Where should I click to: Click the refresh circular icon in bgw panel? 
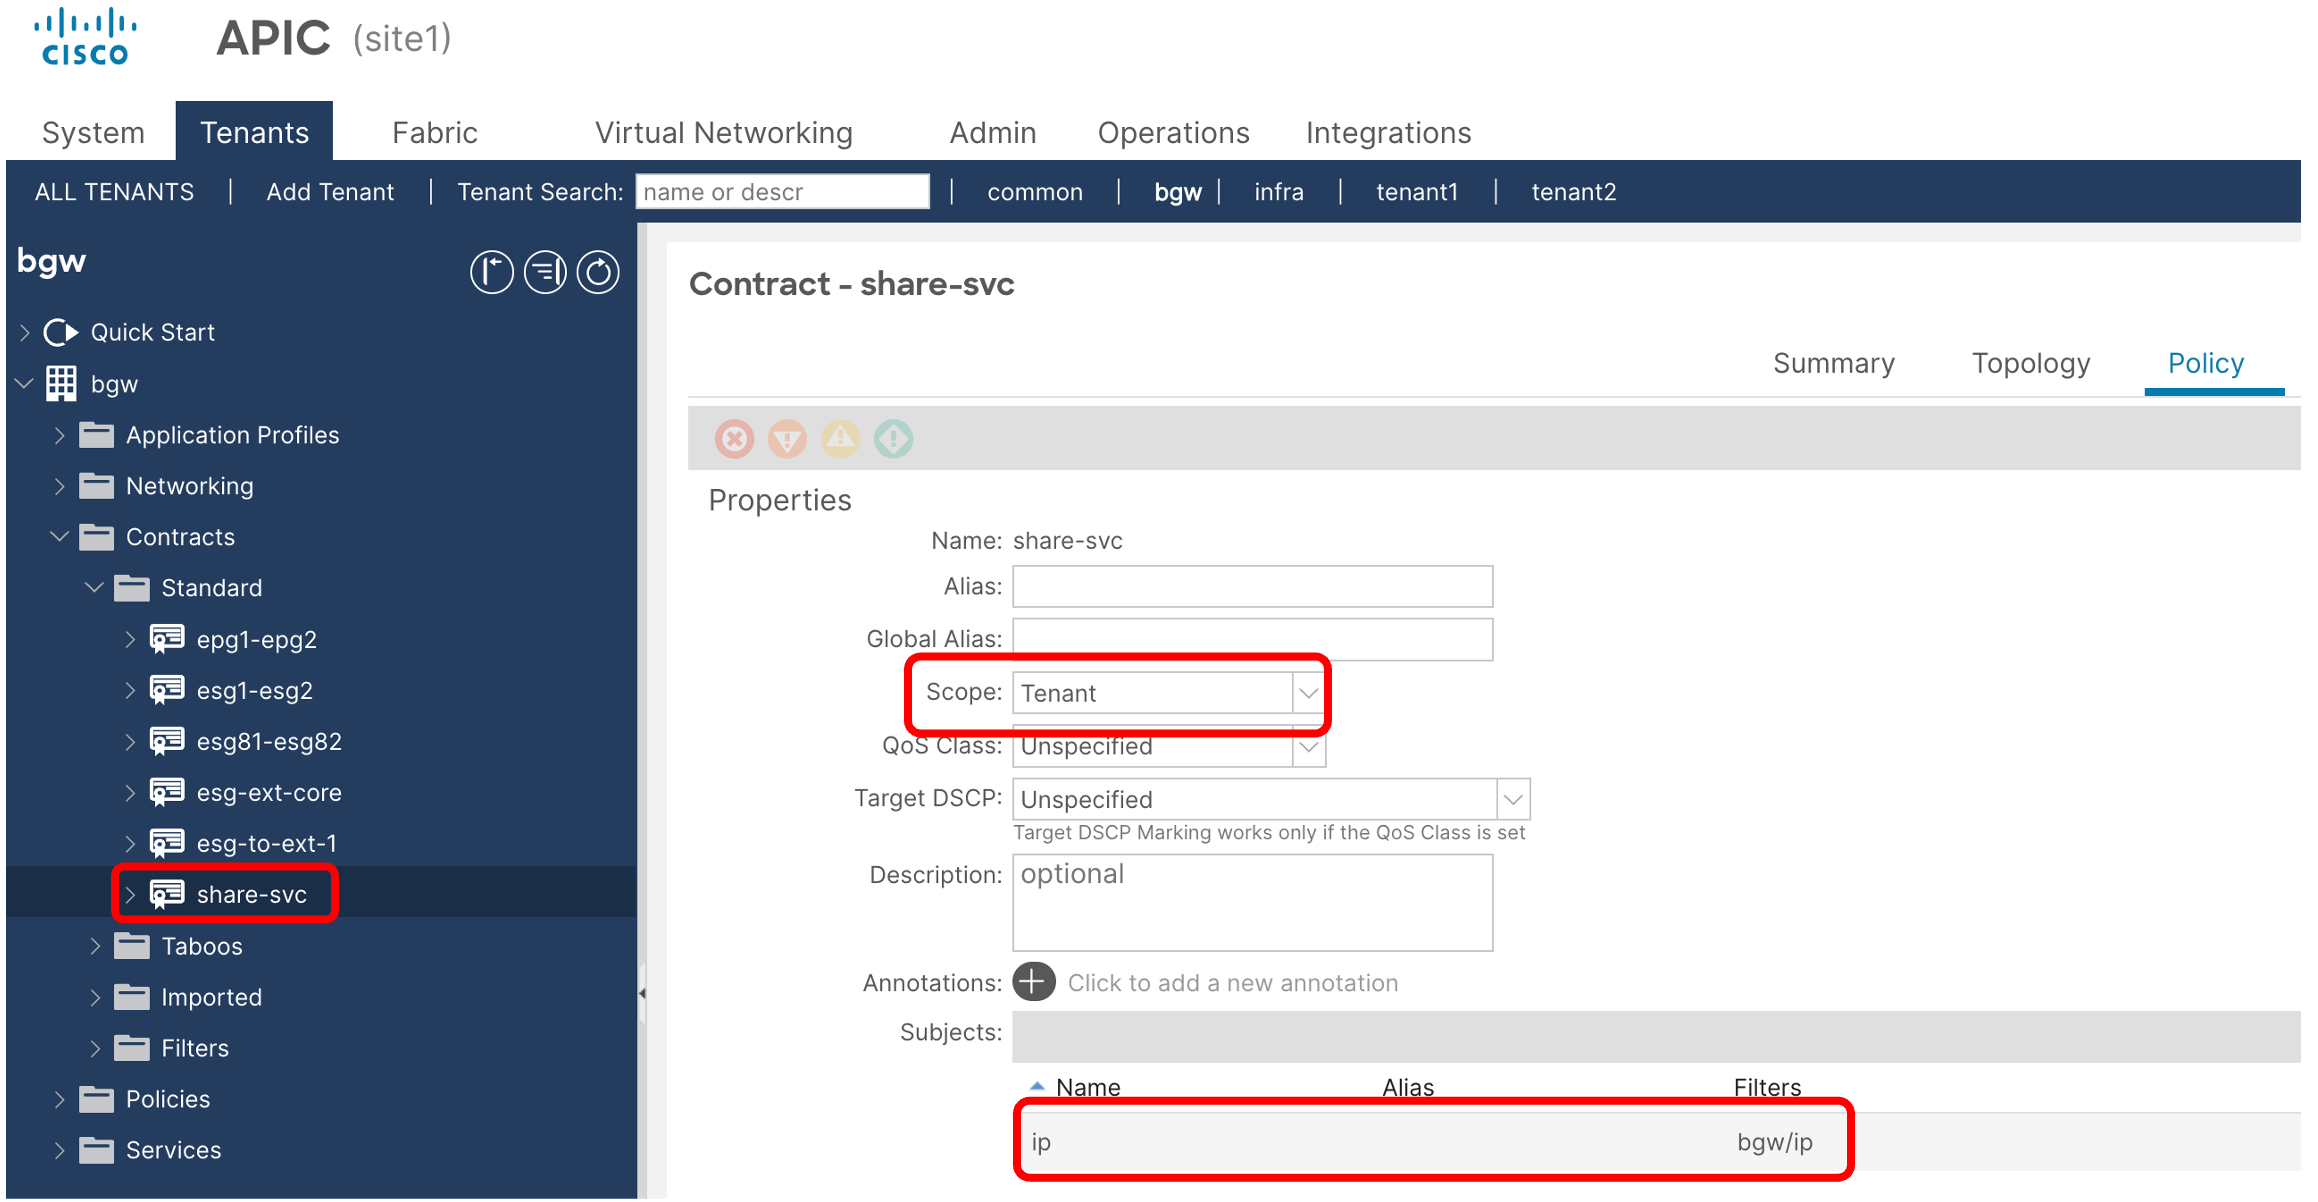click(598, 272)
